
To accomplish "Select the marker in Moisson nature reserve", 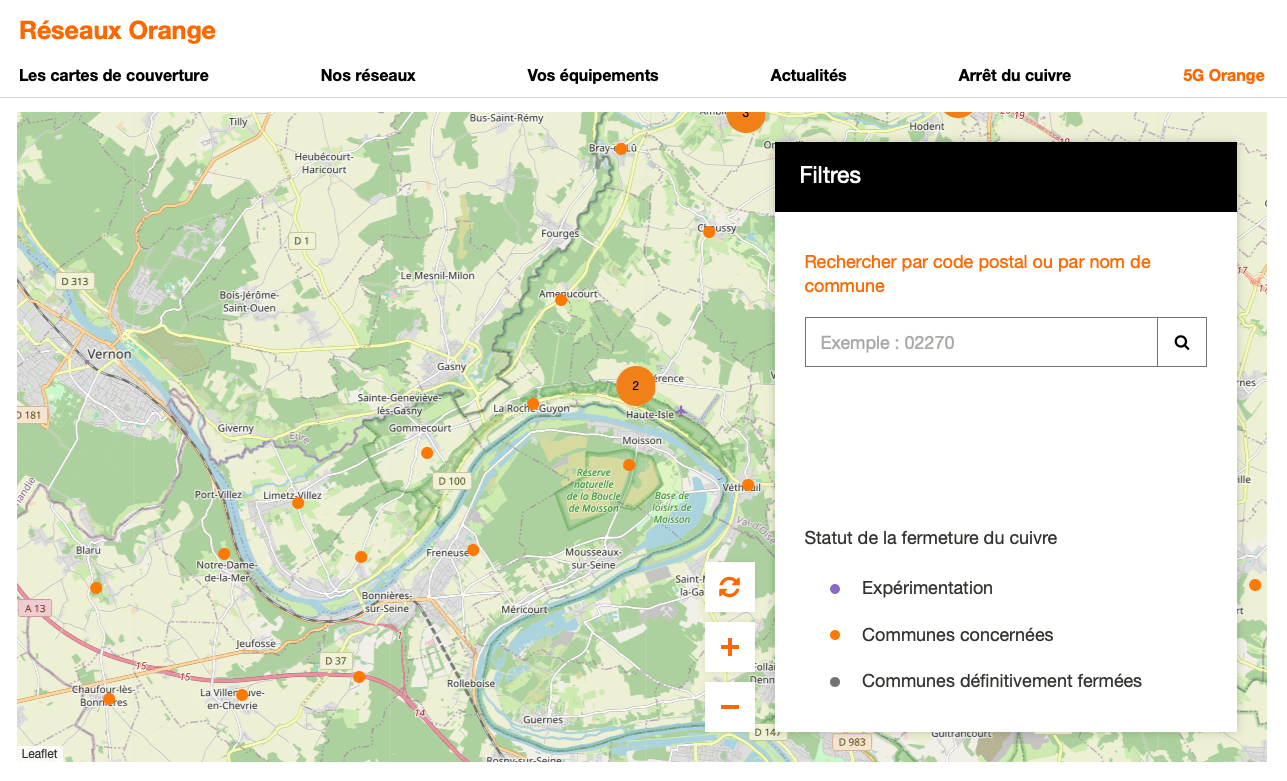I will pos(629,465).
